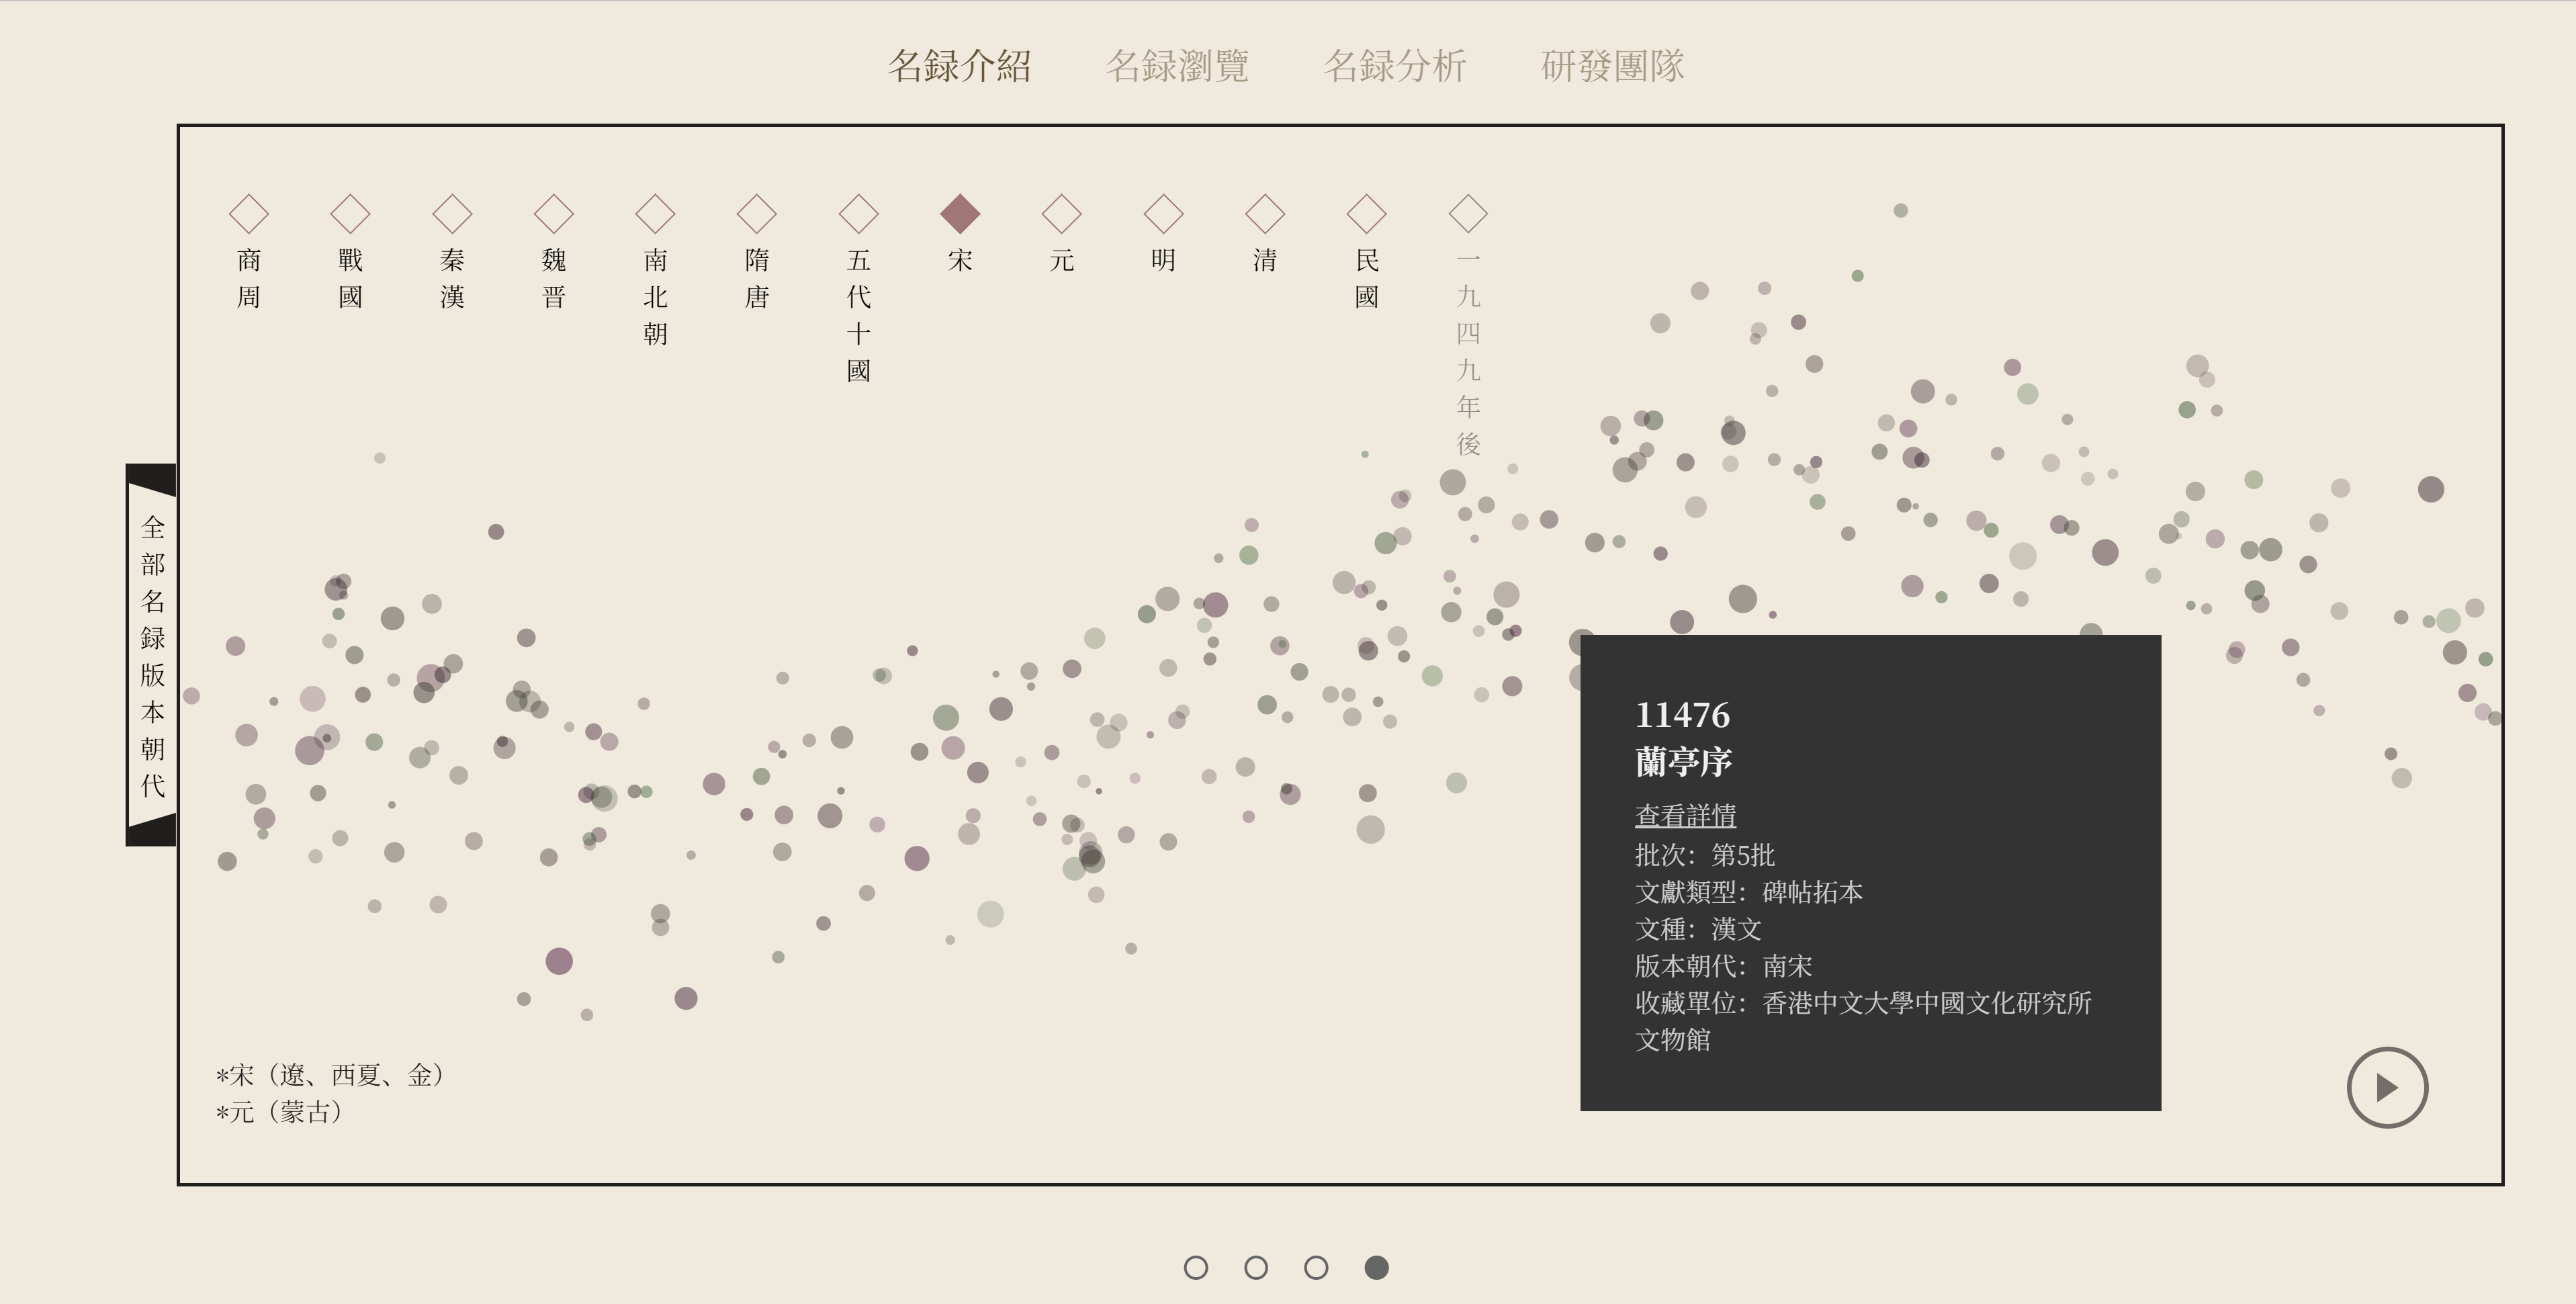Click the 批次：第5批 line
2576x1304 pixels.
pyautogui.click(x=1705, y=855)
